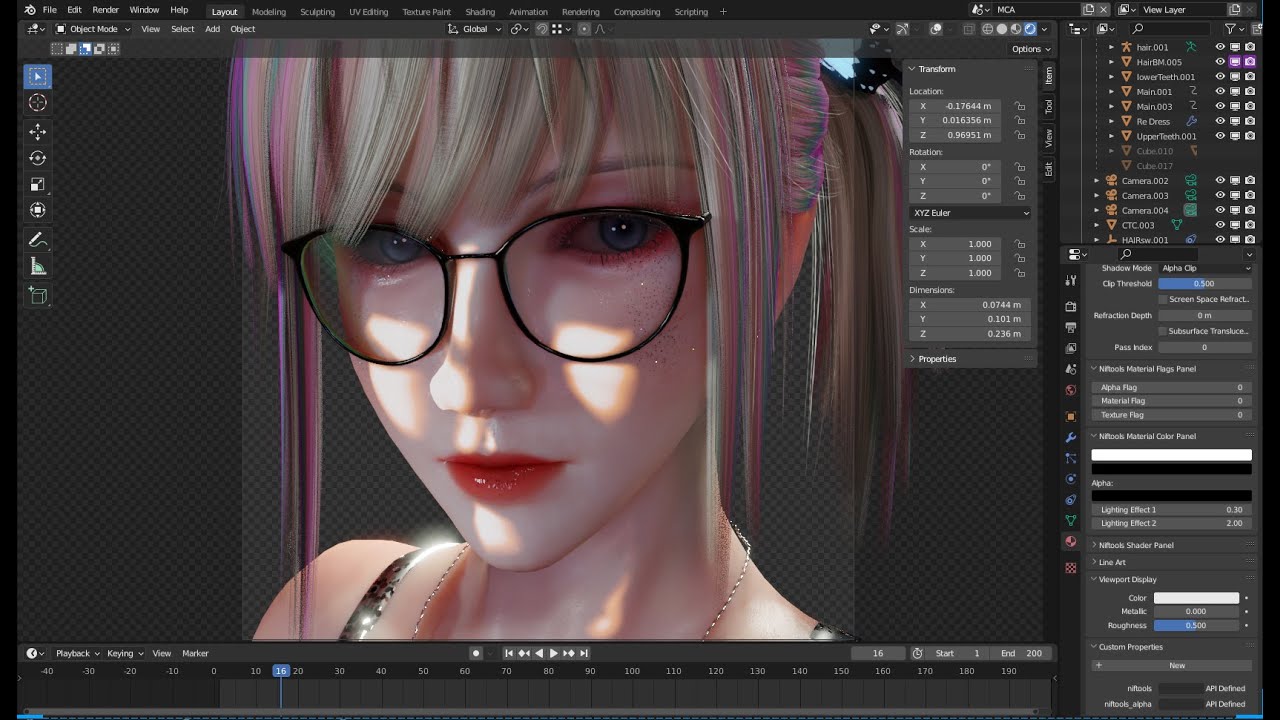
Task: Expand the Camera.003 outliner row
Action: (x=1097, y=196)
